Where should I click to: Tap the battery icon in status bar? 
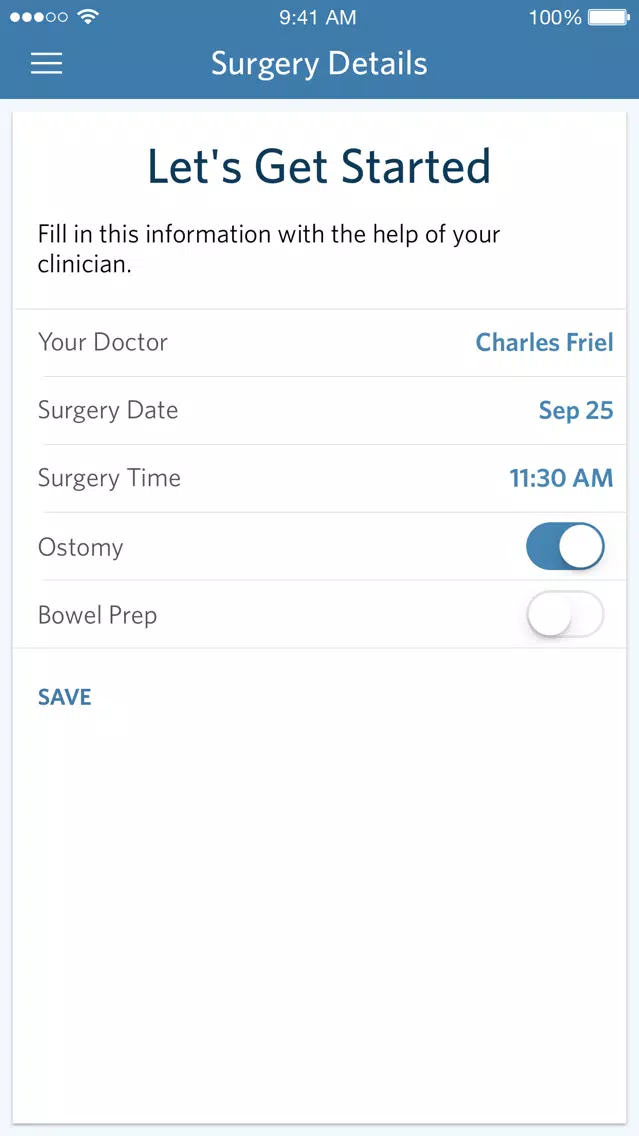click(x=609, y=17)
